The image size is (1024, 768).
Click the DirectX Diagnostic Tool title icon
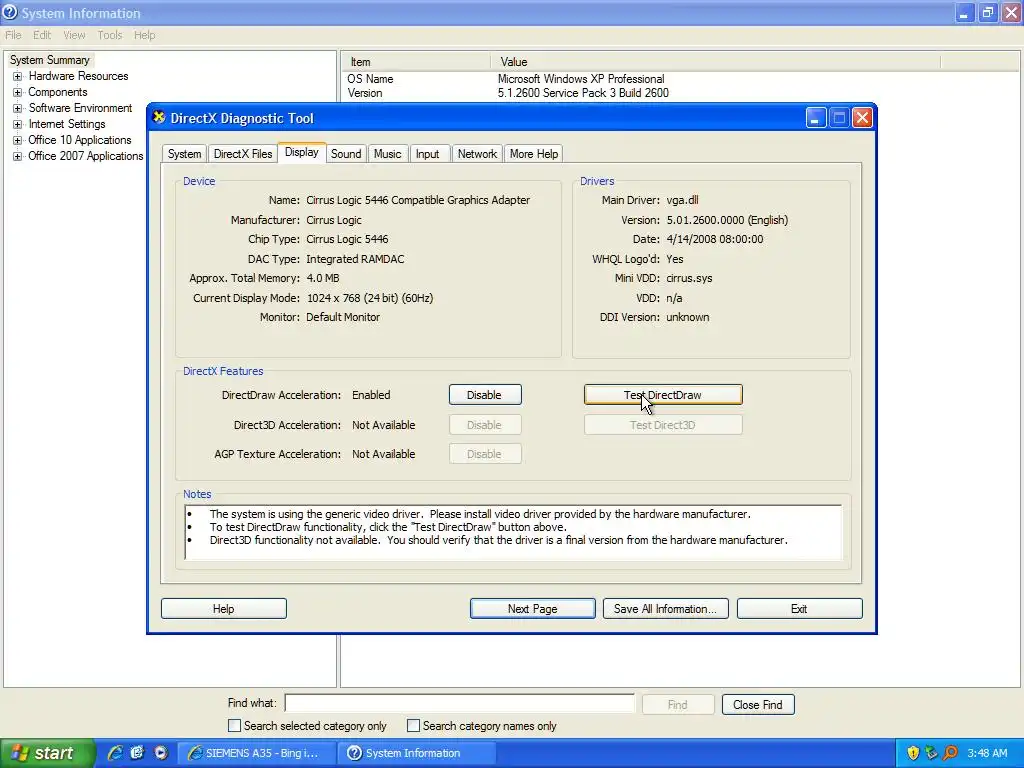[159, 118]
